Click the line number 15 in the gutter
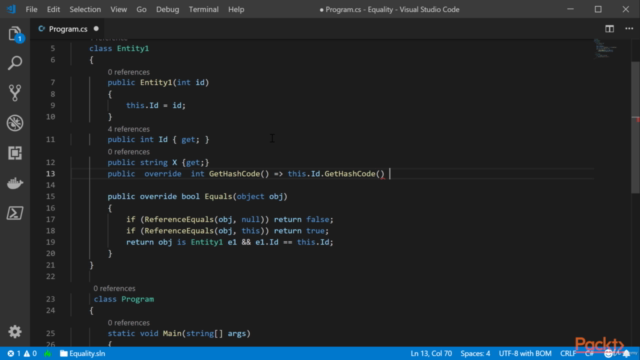The width and height of the screenshot is (640, 360). pos(50,196)
